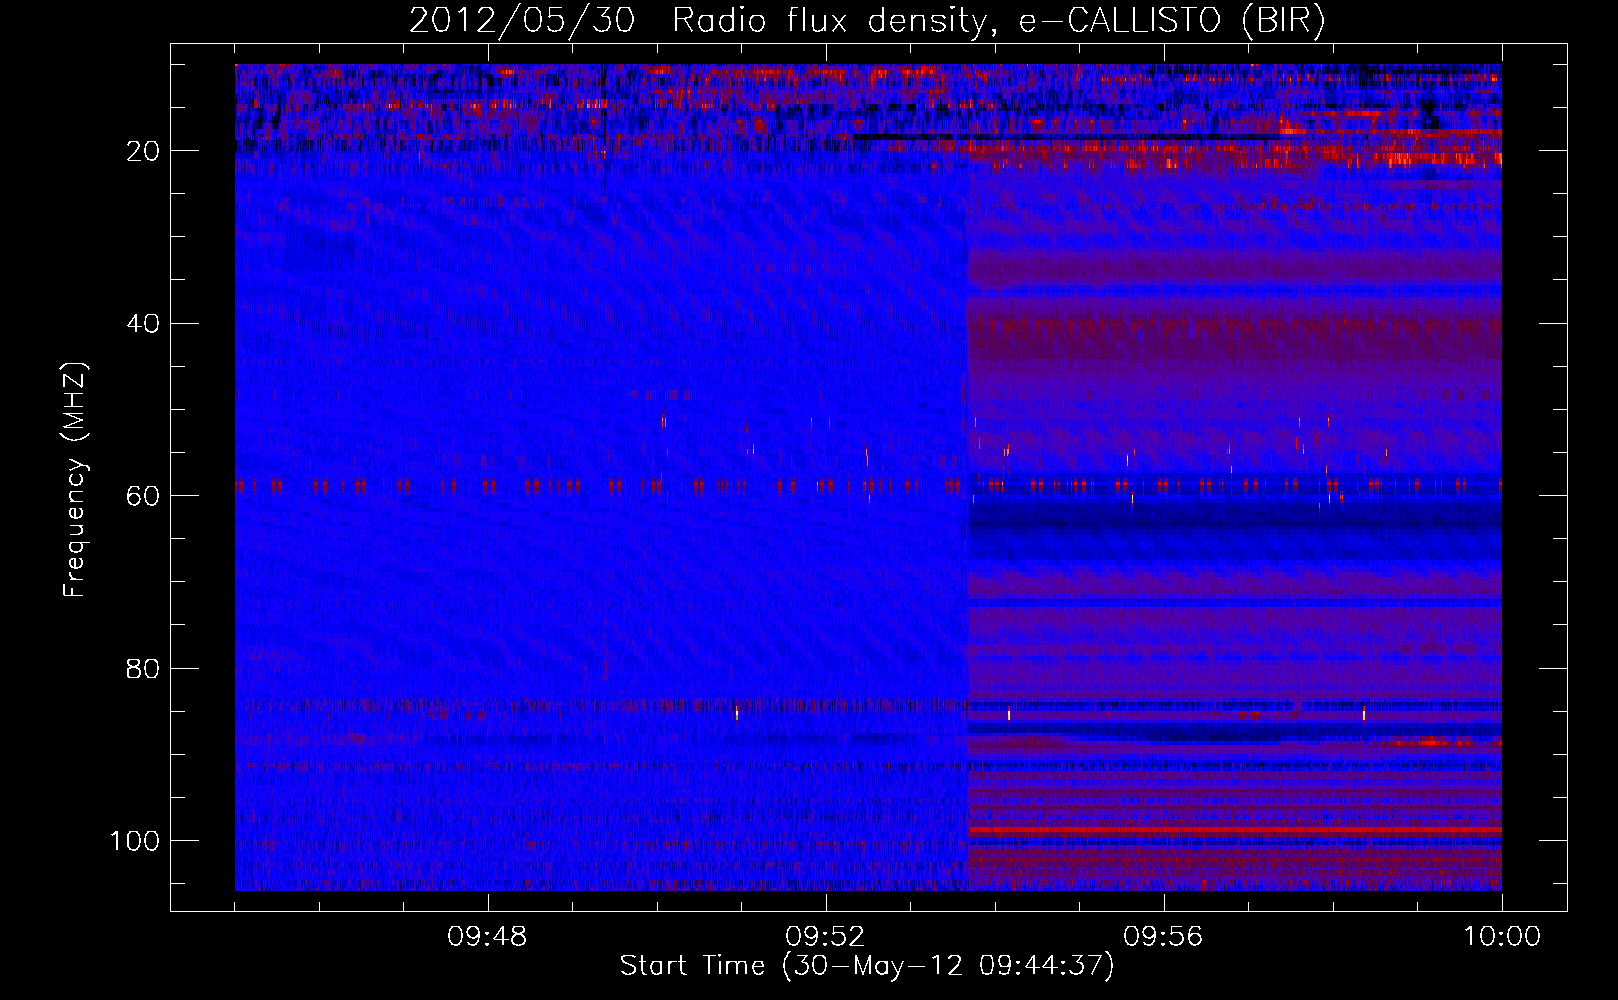The image size is (1618, 1000).
Task: Click the time tick label '10:00'
Action: (x=1502, y=937)
